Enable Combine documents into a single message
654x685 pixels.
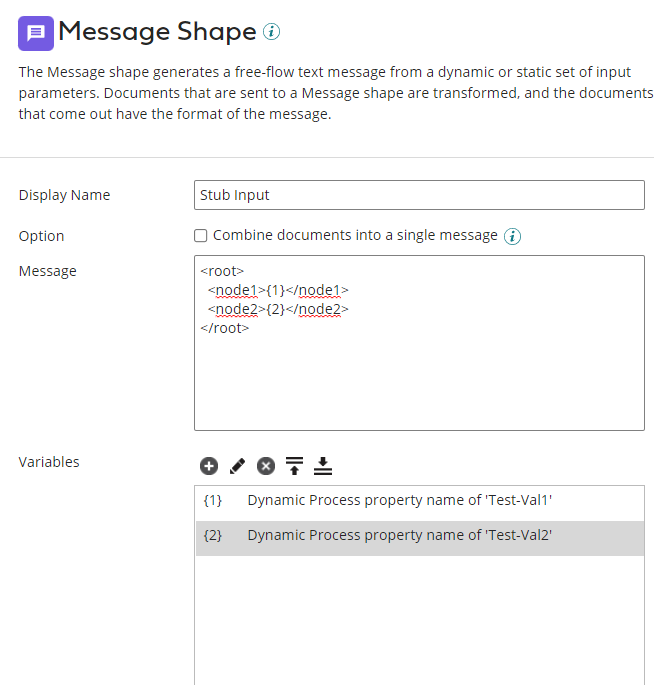pyautogui.click(x=201, y=236)
